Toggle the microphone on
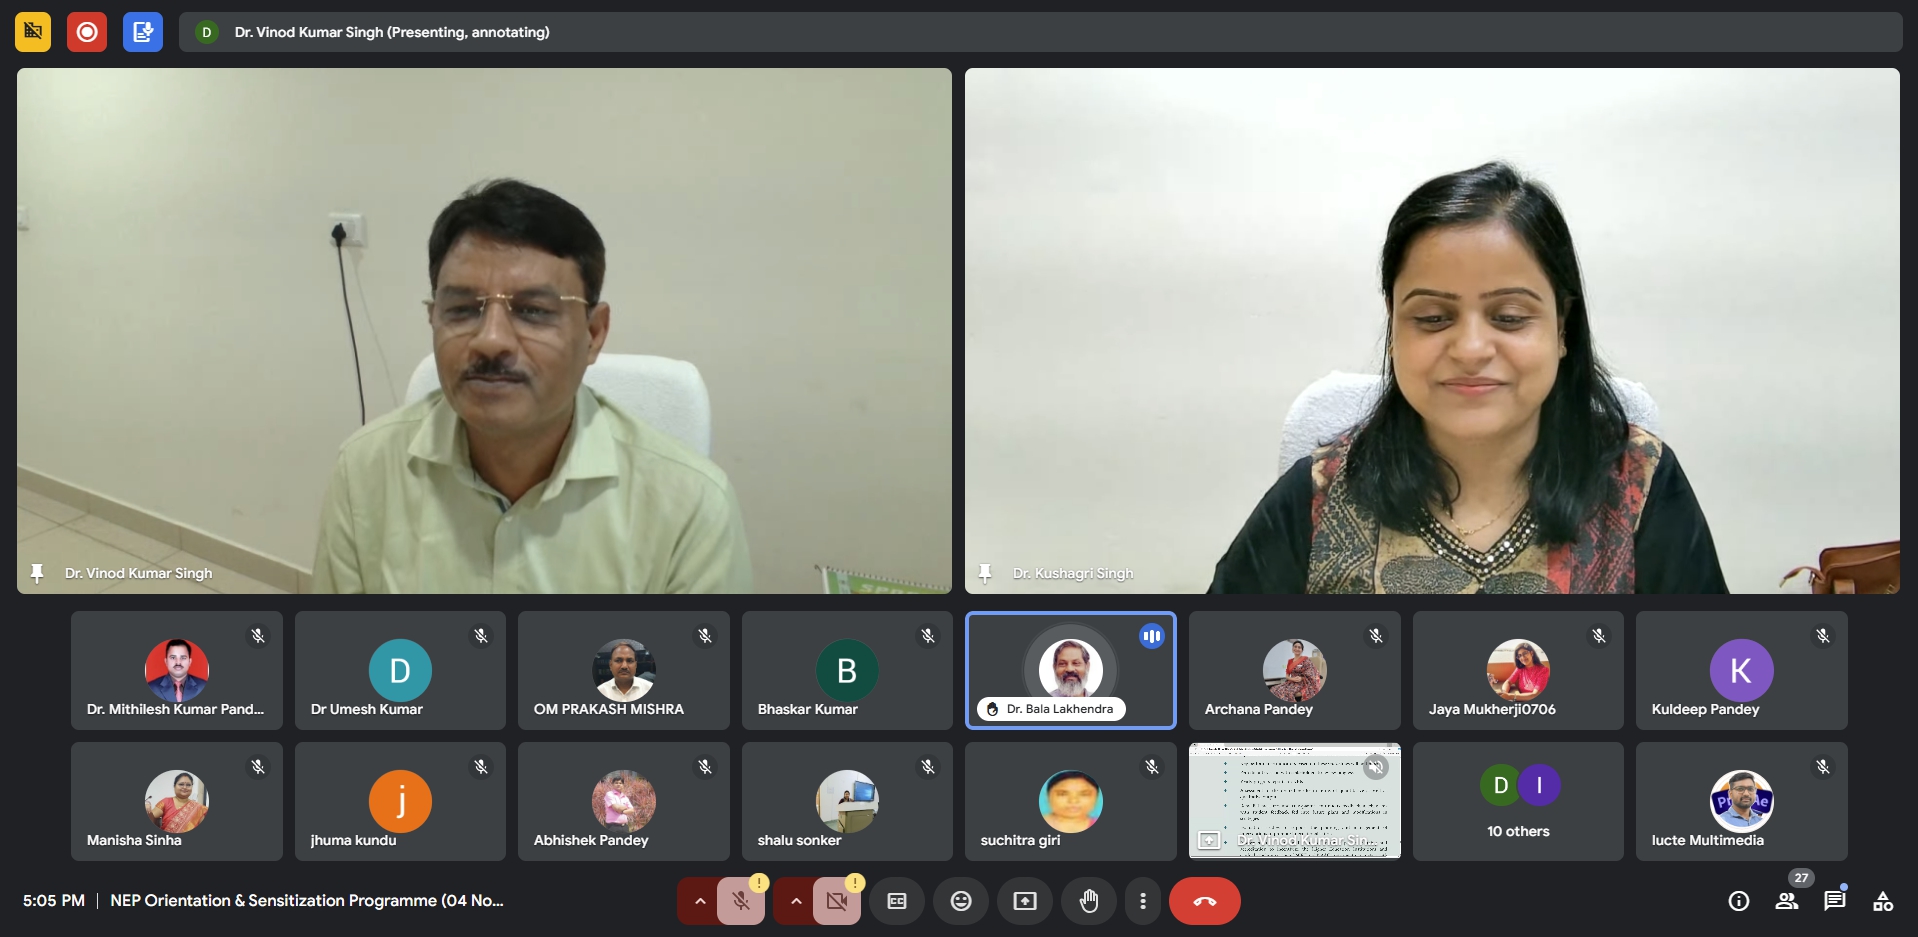The image size is (1918, 937). tap(741, 901)
